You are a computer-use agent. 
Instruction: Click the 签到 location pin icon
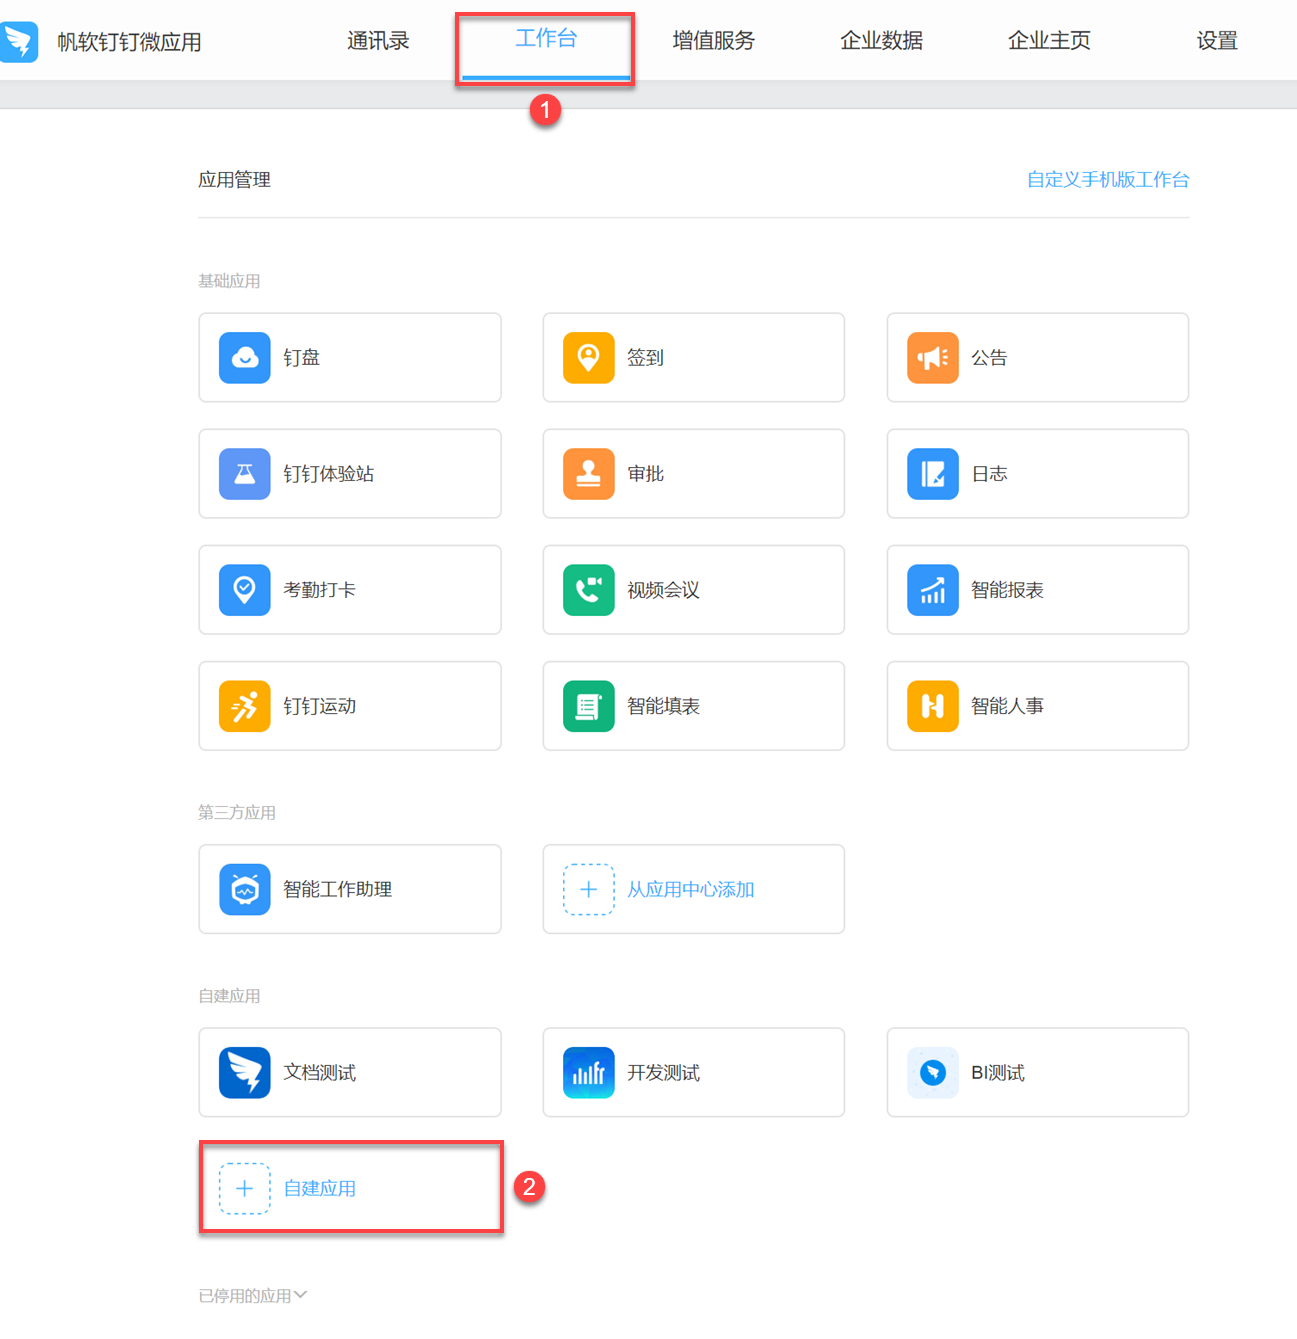[x=589, y=358]
